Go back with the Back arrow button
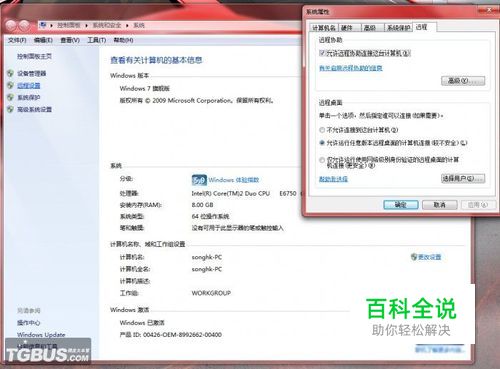This screenshot has height=369, width=500. pyautogui.click(x=11, y=25)
